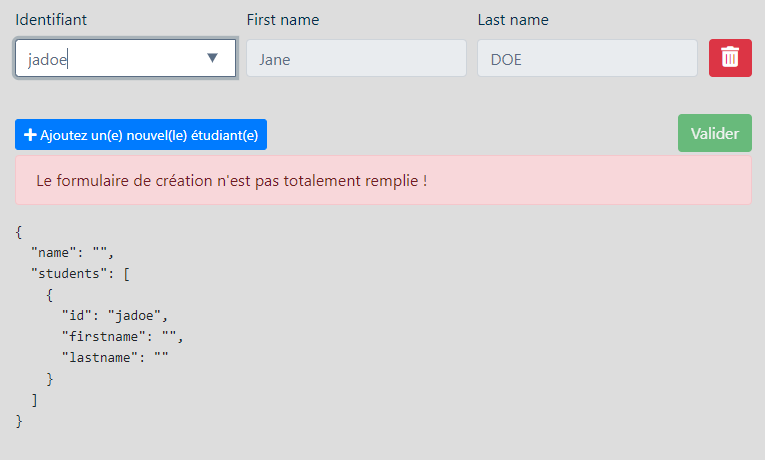Click the "id": "jadoe" JSON line
This screenshot has height=460, width=765.
click(x=114, y=315)
